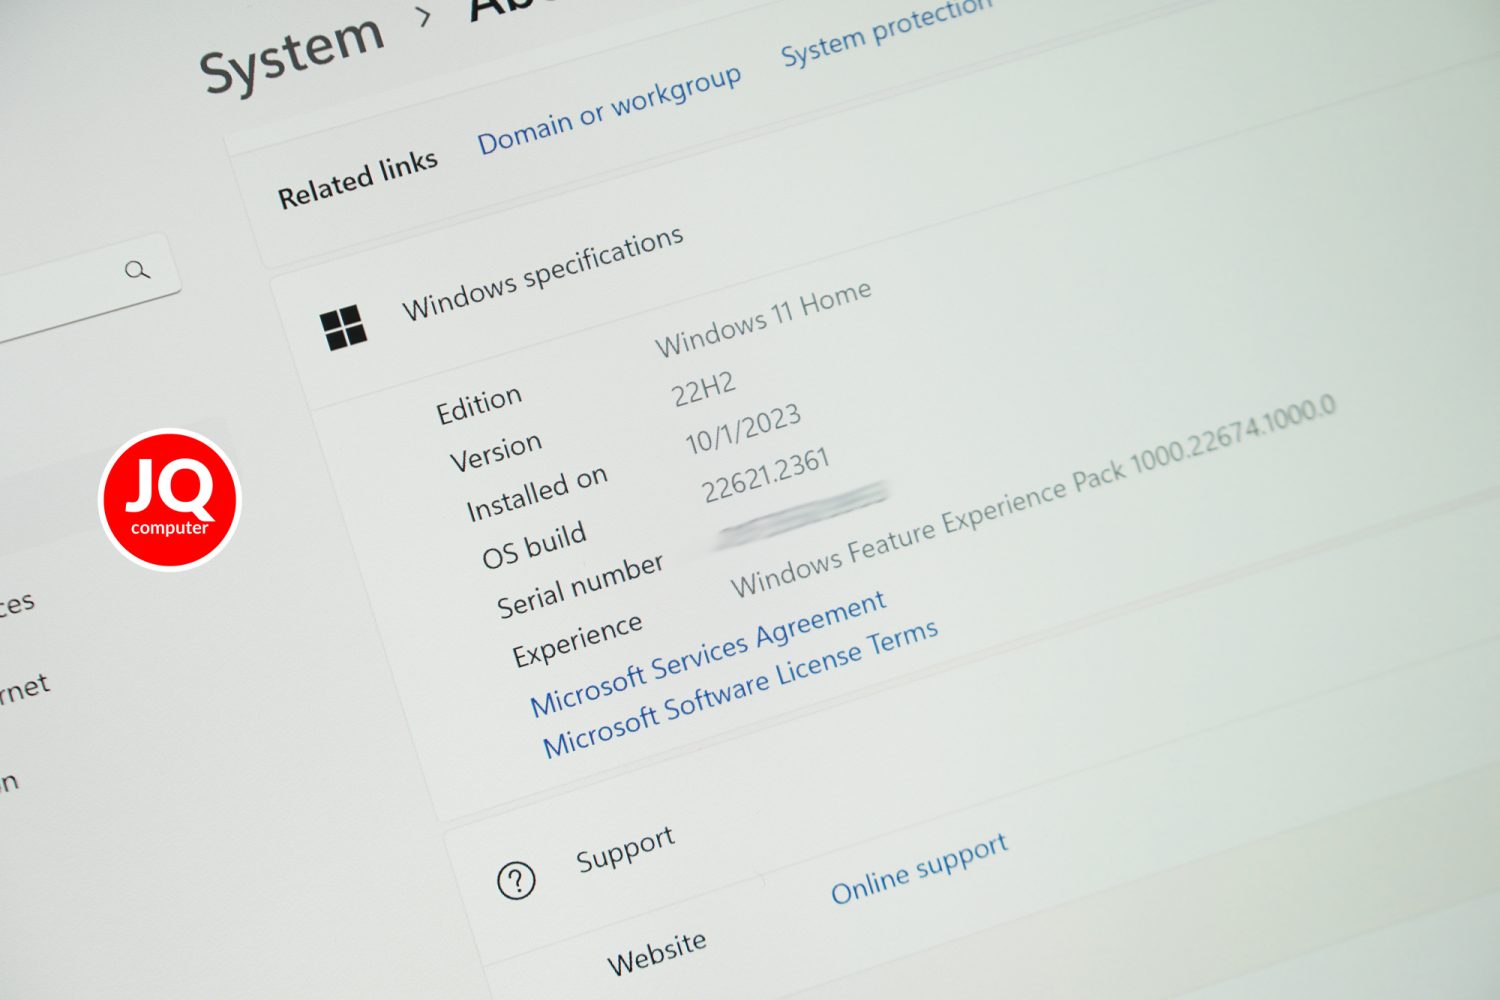
Task: Select the 22621.2361 build number
Action: tap(765, 475)
